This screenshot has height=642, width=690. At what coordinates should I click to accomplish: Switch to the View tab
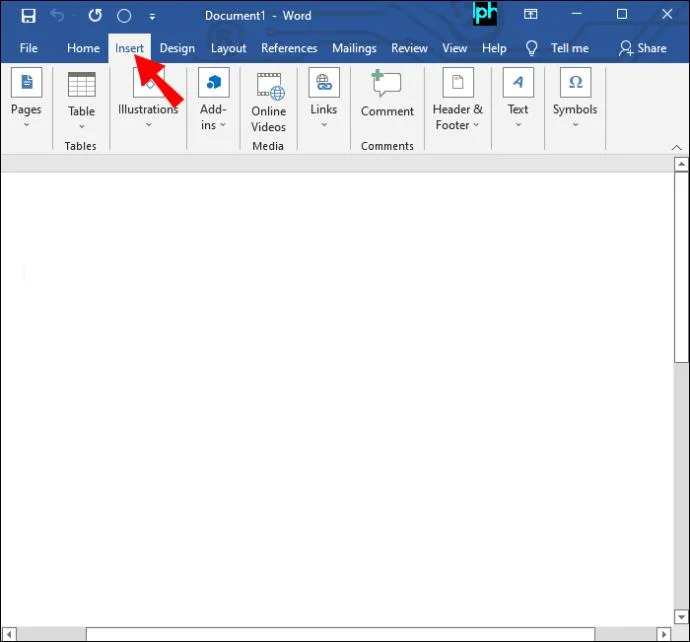pos(455,48)
